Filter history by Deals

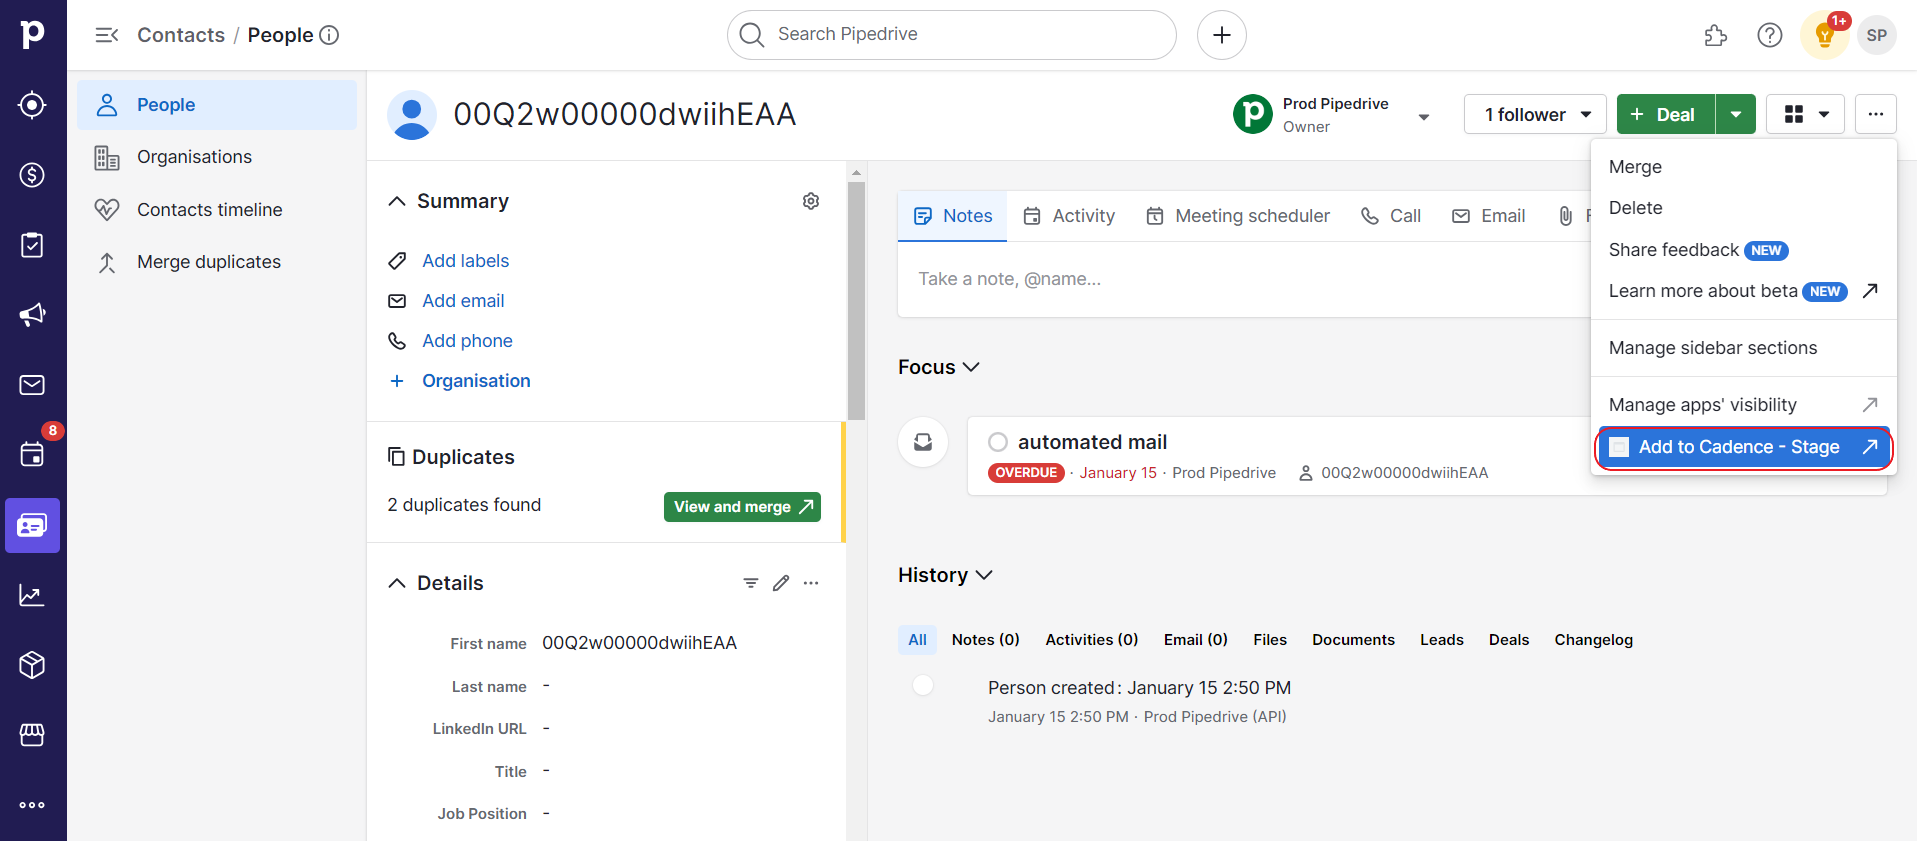click(x=1509, y=640)
